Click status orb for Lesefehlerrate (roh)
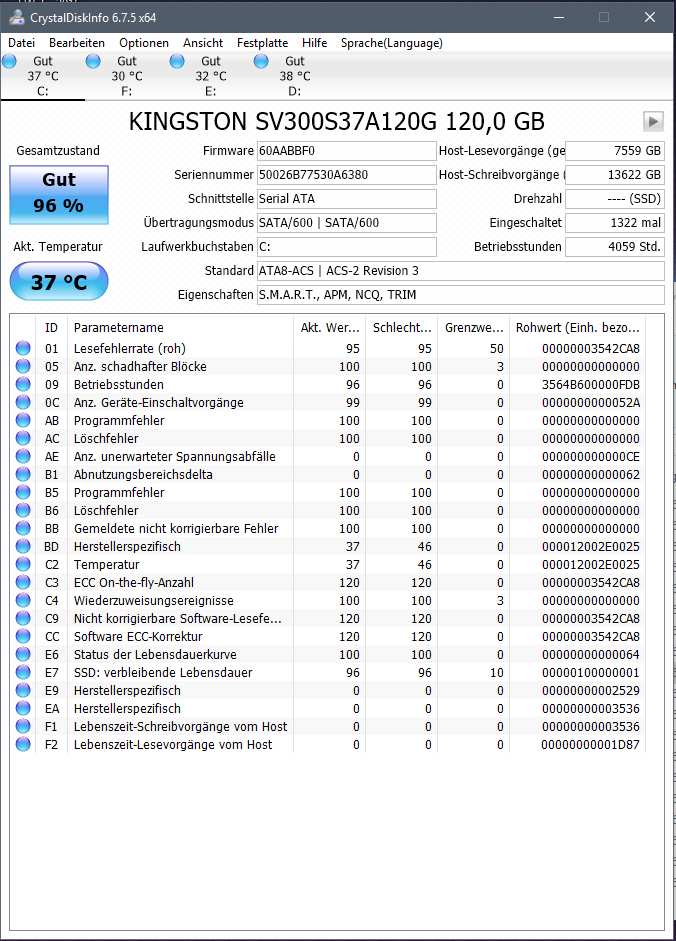 tap(23, 348)
